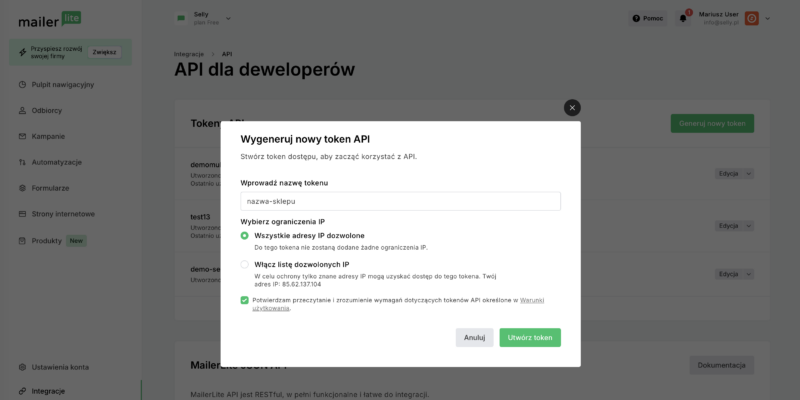Click the token name input field
800x400 pixels.
tap(401, 201)
